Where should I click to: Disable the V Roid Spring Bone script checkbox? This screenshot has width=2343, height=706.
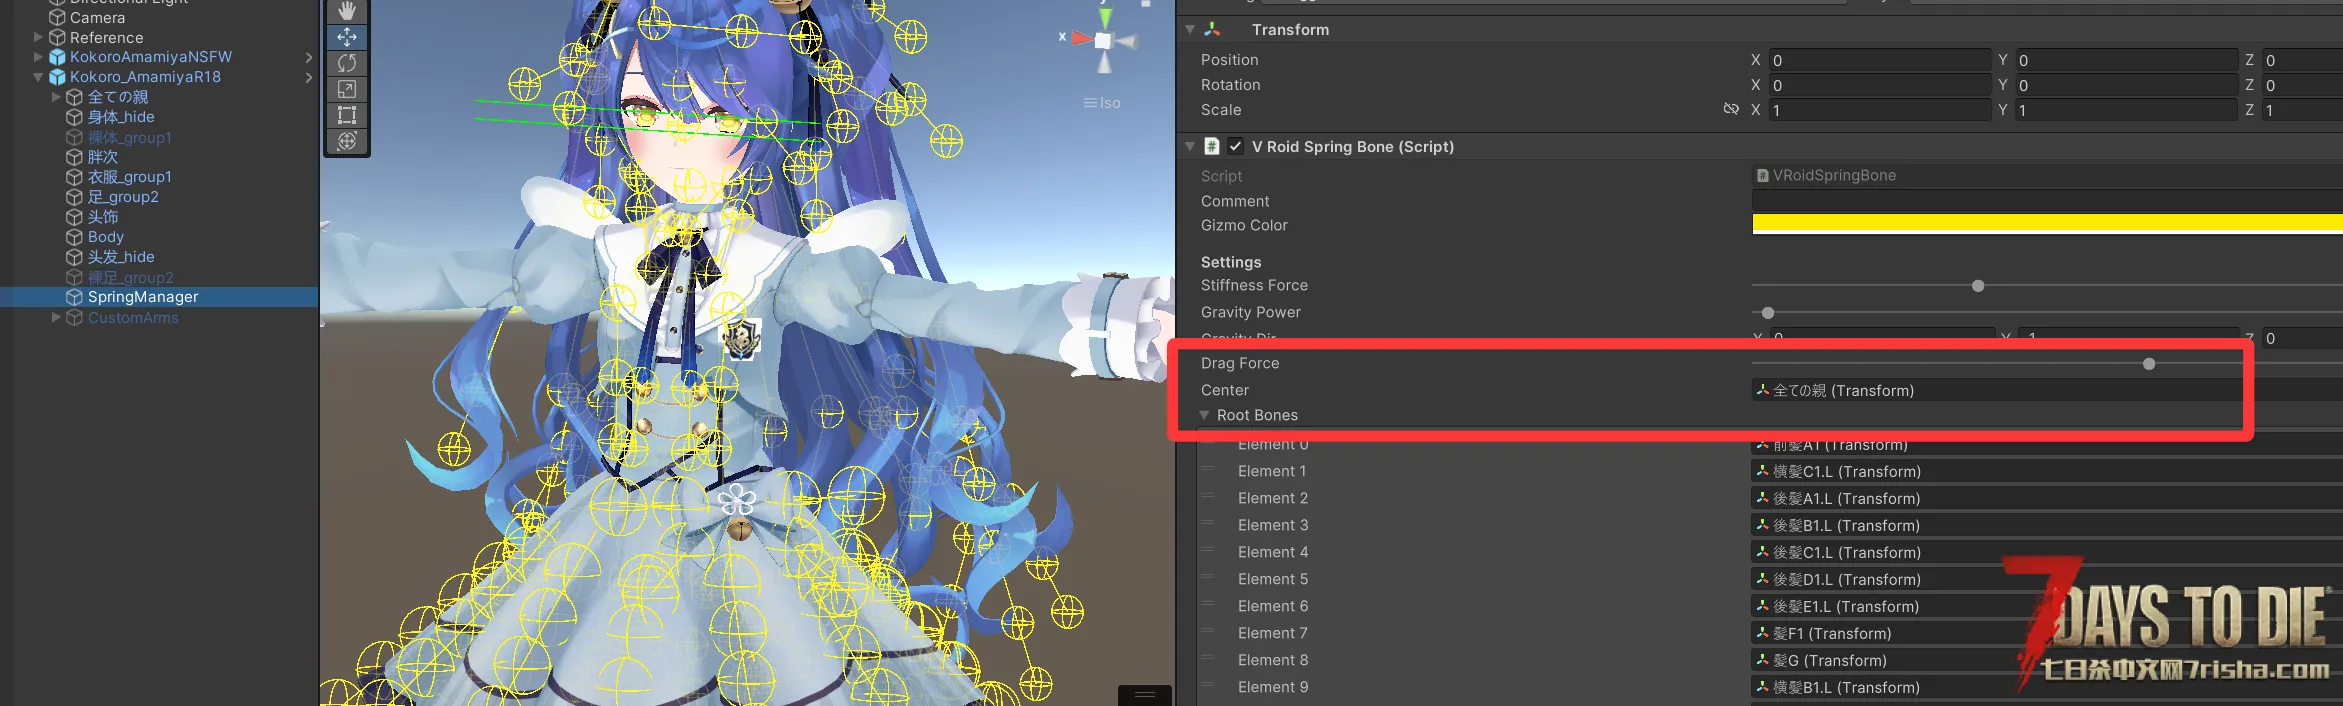coord(1236,146)
